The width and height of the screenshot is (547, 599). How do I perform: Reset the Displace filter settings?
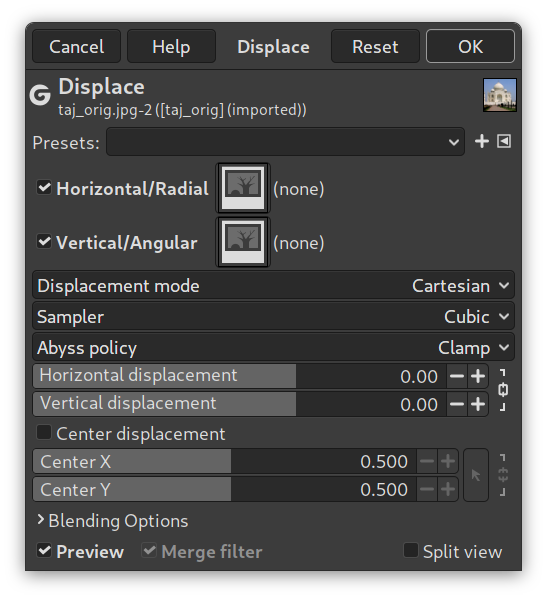375,47
